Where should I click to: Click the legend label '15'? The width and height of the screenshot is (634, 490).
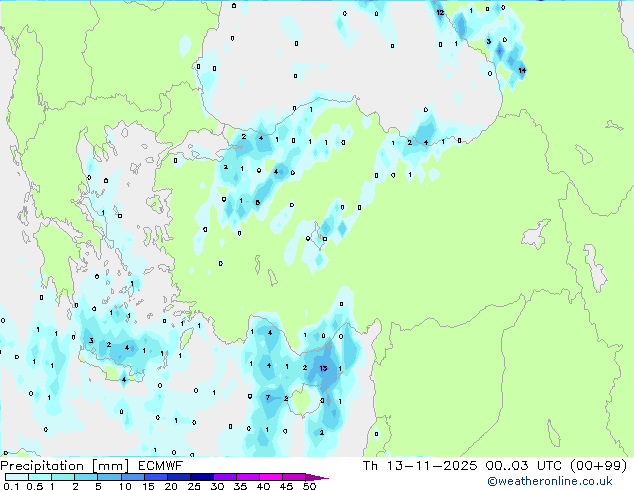pyautogui.click(x=148, y=486)
